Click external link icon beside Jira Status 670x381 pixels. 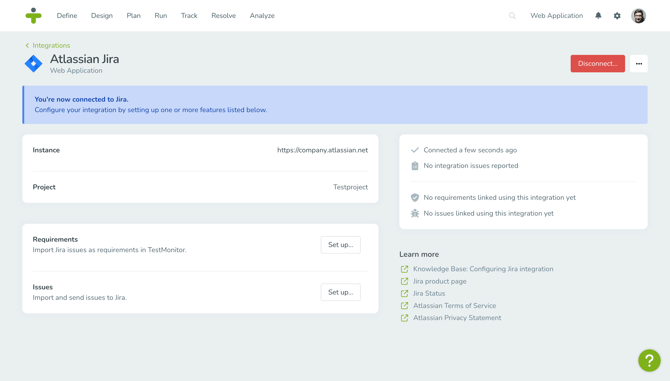point(404,293)
